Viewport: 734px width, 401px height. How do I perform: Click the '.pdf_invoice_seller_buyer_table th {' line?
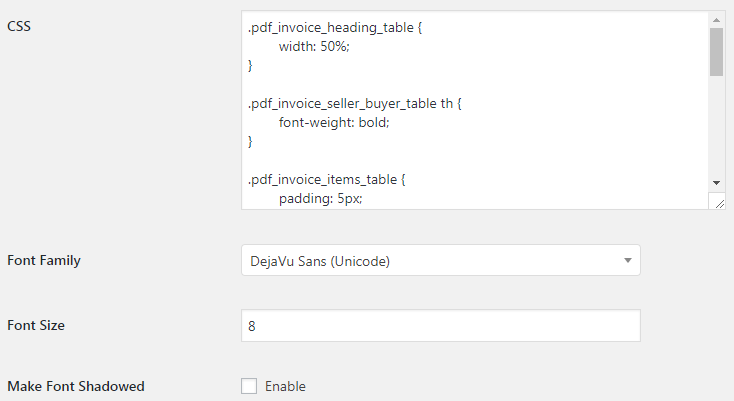click(355, 103)
